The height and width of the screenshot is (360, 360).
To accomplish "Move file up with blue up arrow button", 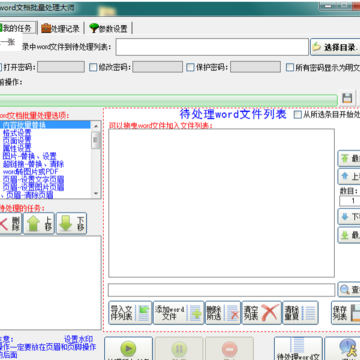I will [x=349, y=176].
